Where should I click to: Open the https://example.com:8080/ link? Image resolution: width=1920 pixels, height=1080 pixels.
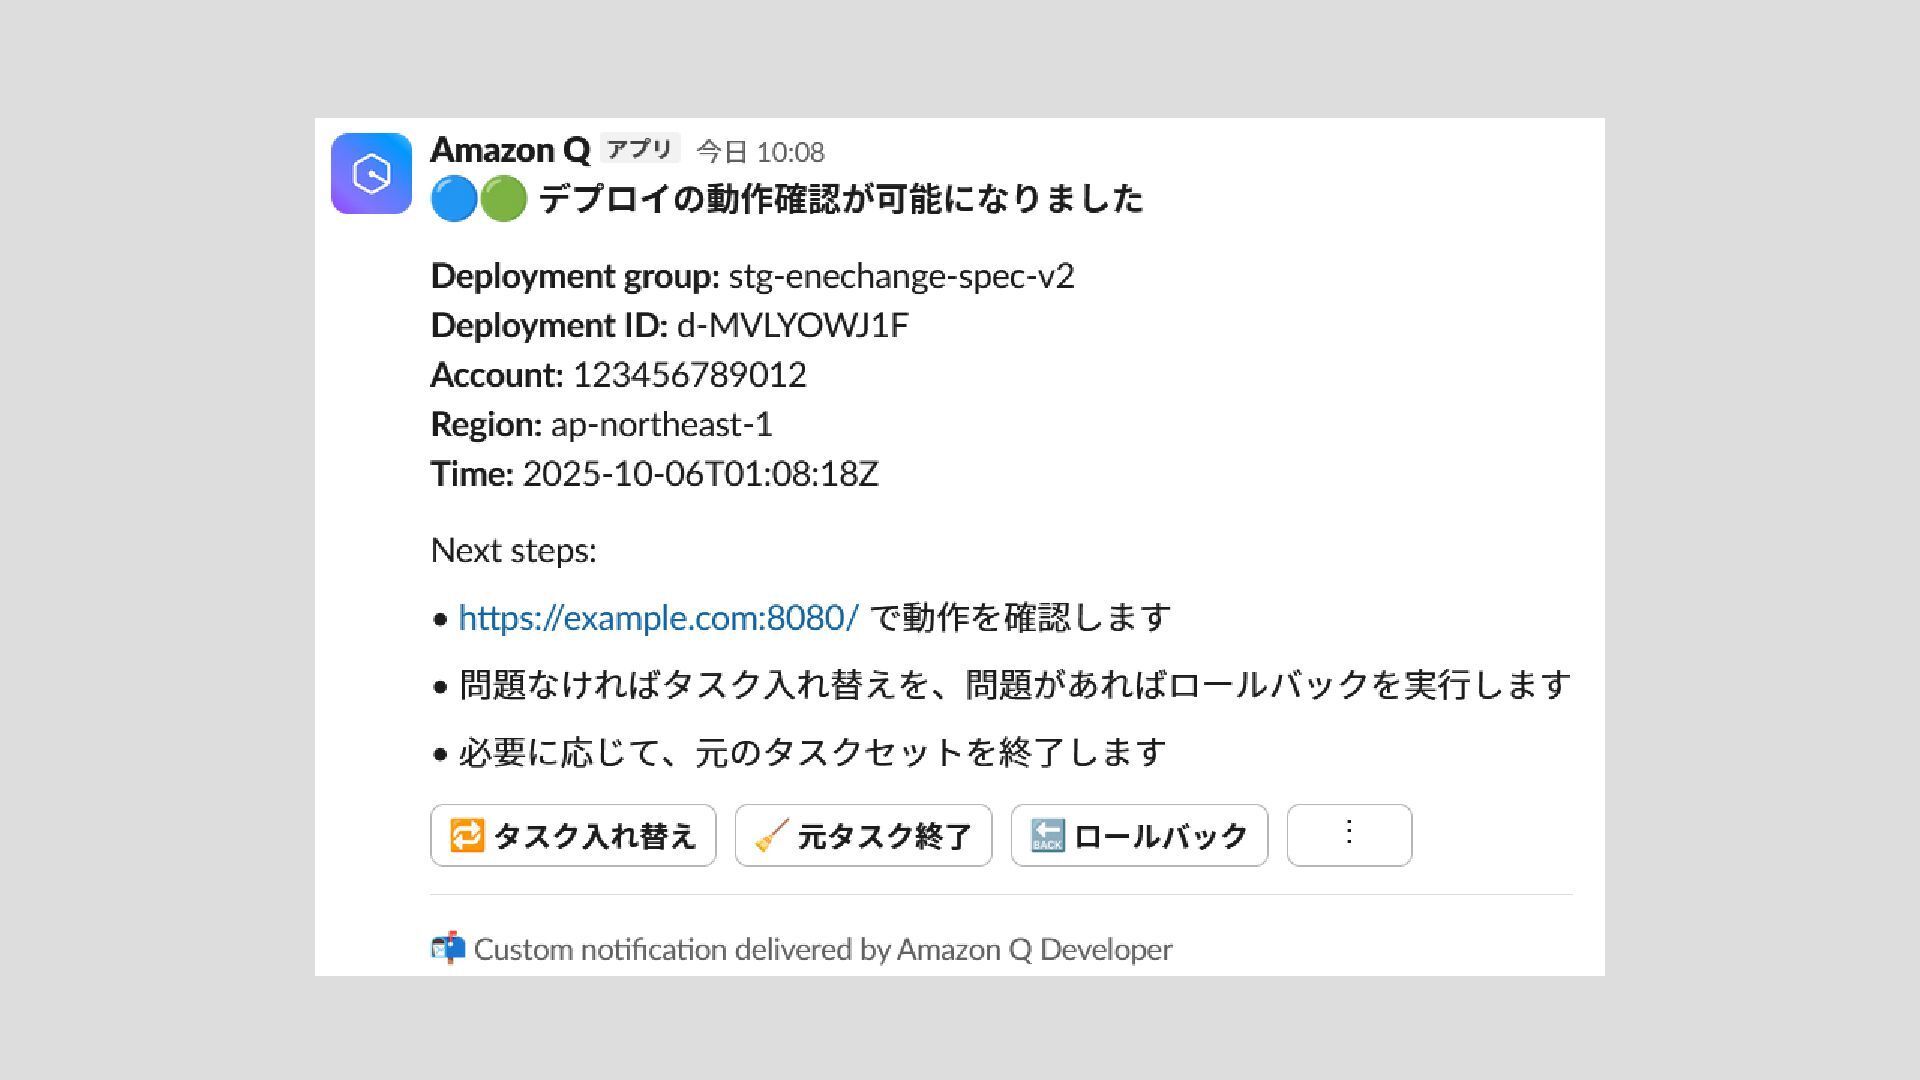click(657, 618)
